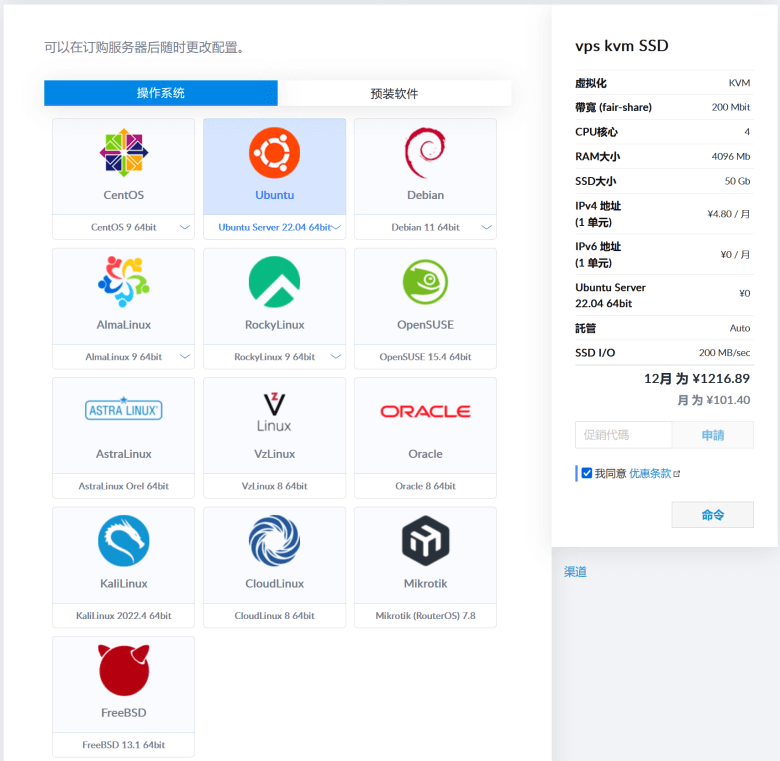The width and height of the screenshot is (780, 761).
Task: Select the OpenSUSE 15.4 64bit version label
Action: 425,357
